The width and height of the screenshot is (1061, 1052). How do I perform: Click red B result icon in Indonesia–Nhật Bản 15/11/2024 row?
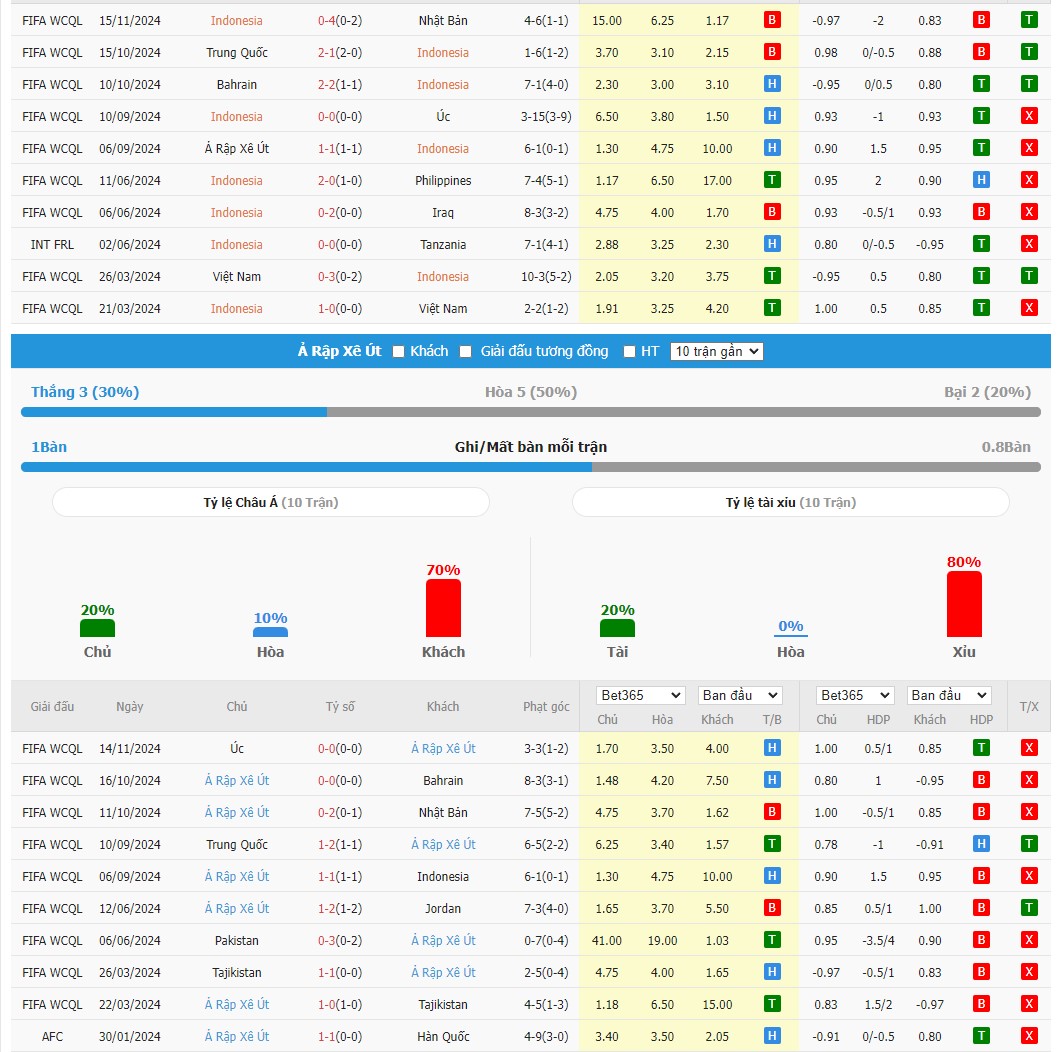click(x=771, y=20)
